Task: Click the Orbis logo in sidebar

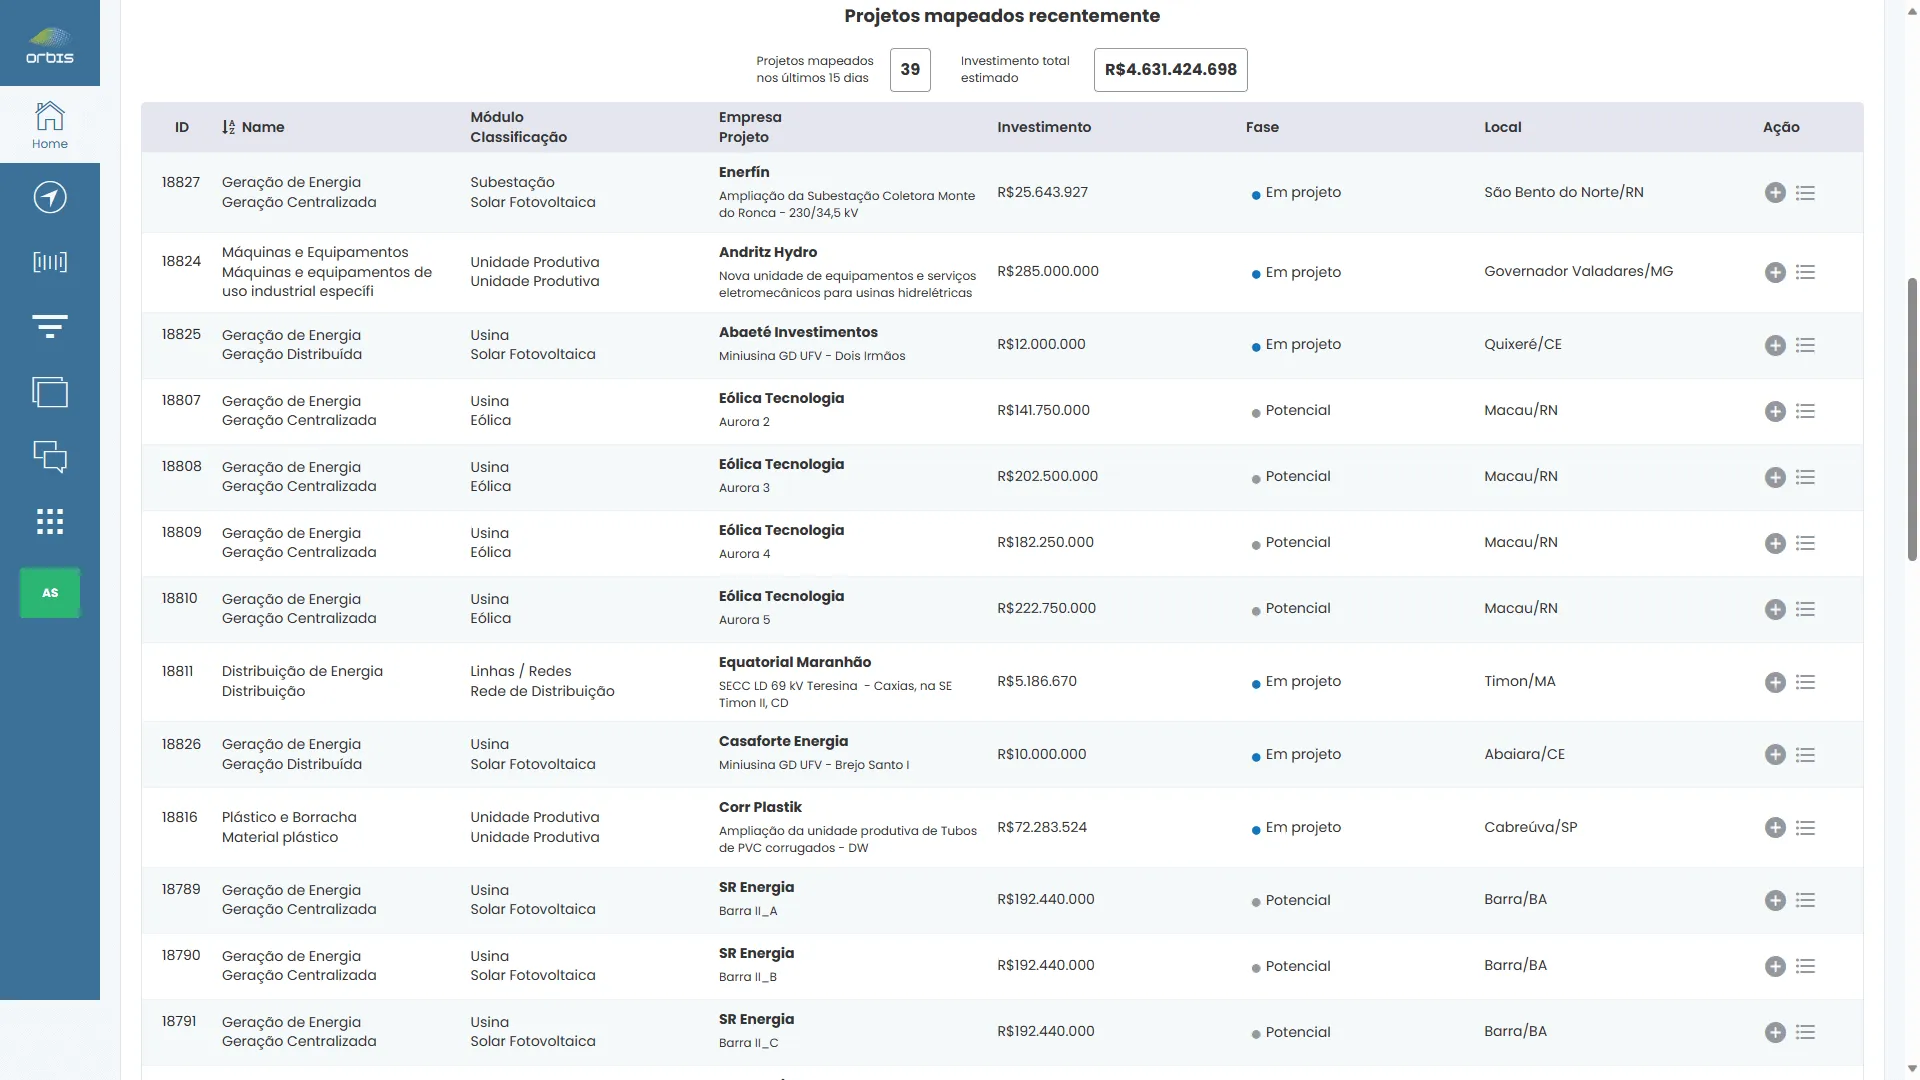Action: click(x=50, y=45)
